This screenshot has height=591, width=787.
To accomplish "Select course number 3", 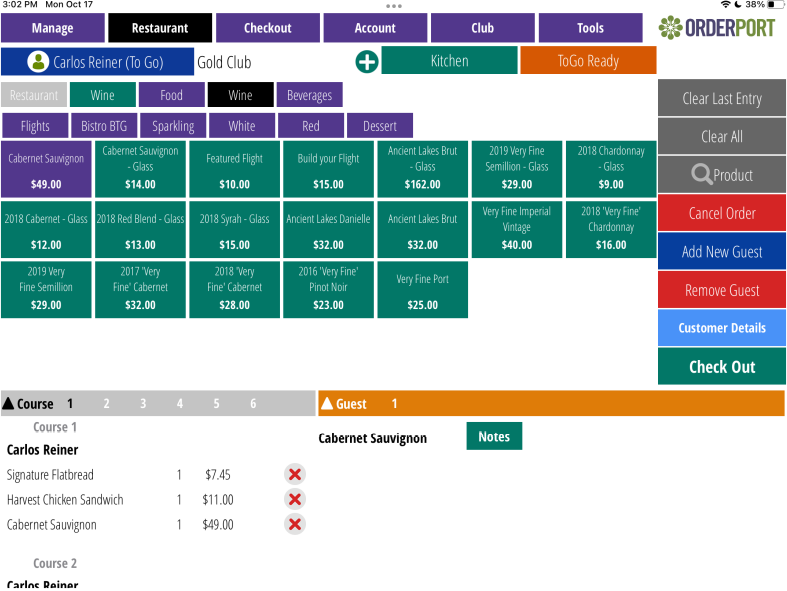I will point(143,403).
